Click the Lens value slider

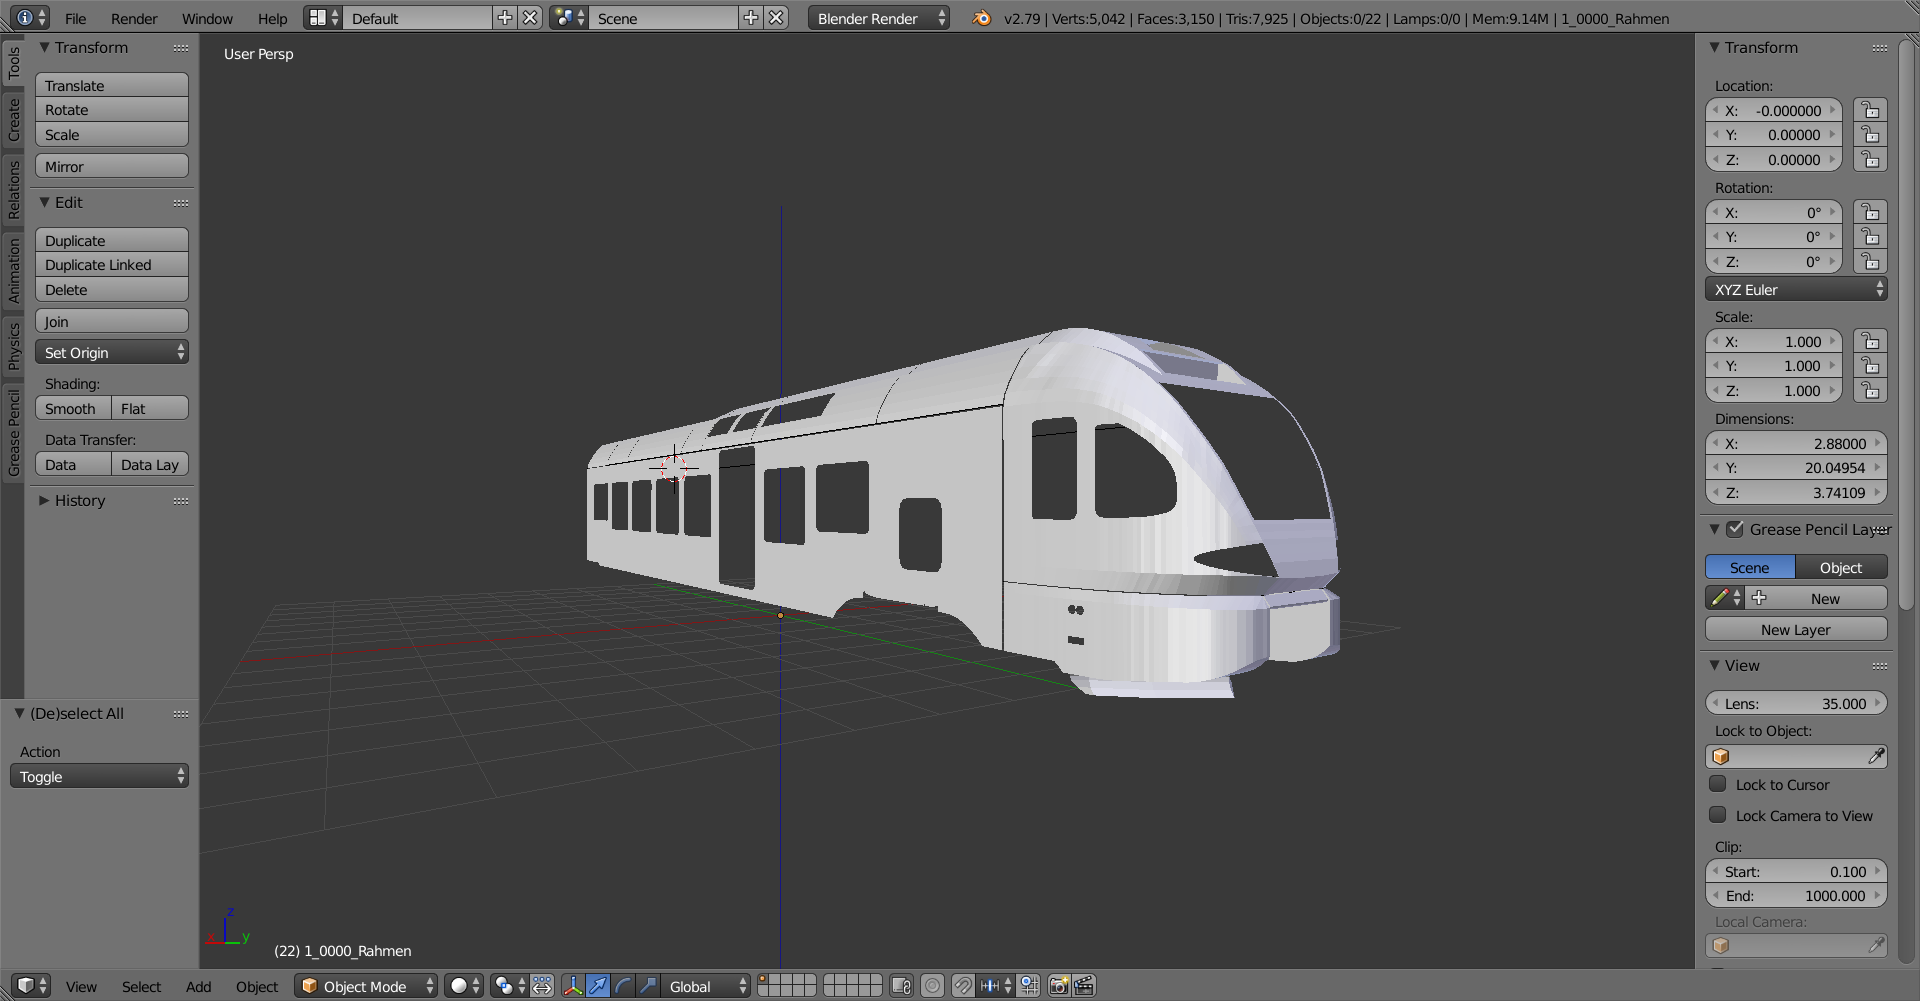1796,703
